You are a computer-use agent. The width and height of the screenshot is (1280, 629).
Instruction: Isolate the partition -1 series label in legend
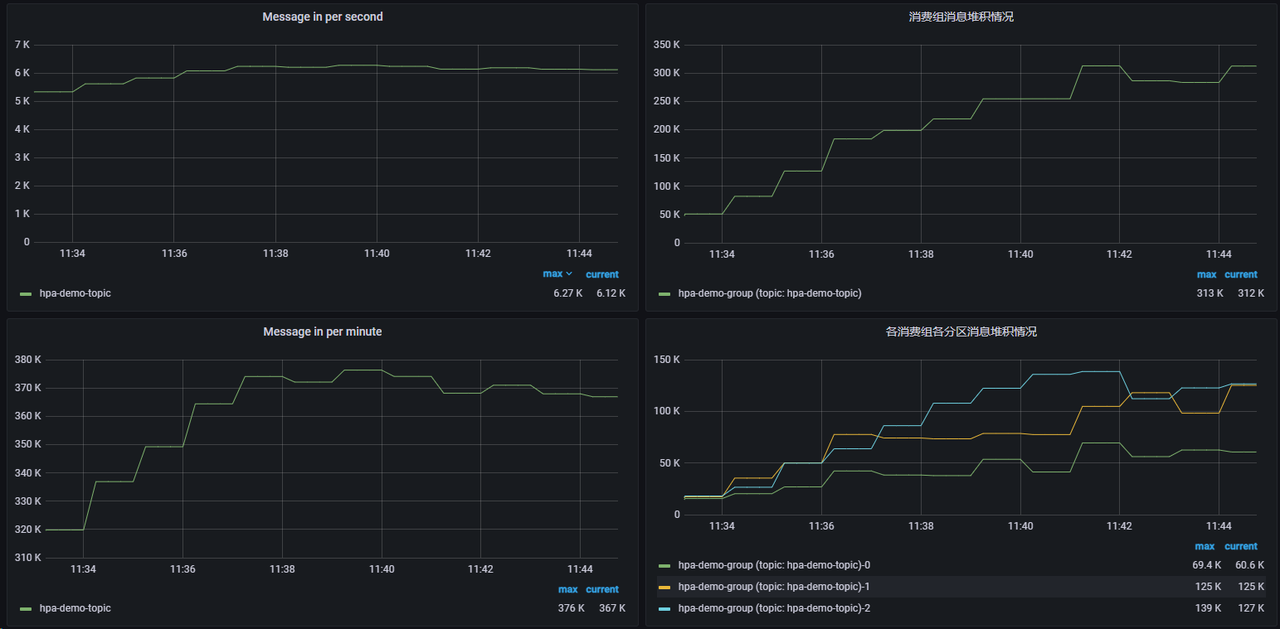tap(773, 587)
